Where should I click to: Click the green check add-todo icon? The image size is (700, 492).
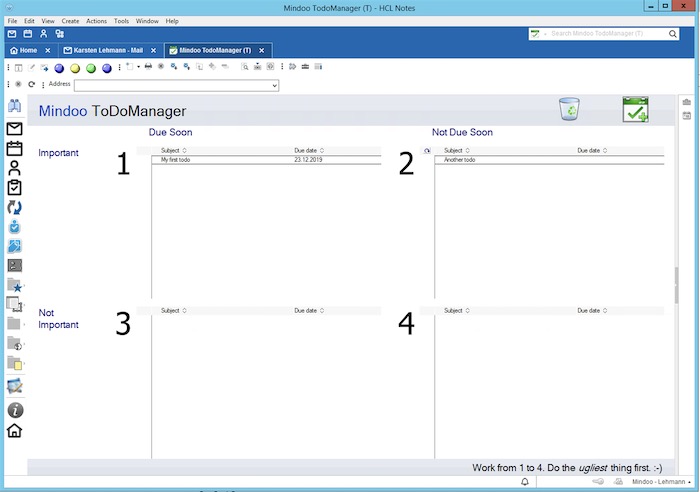(635, 109)
